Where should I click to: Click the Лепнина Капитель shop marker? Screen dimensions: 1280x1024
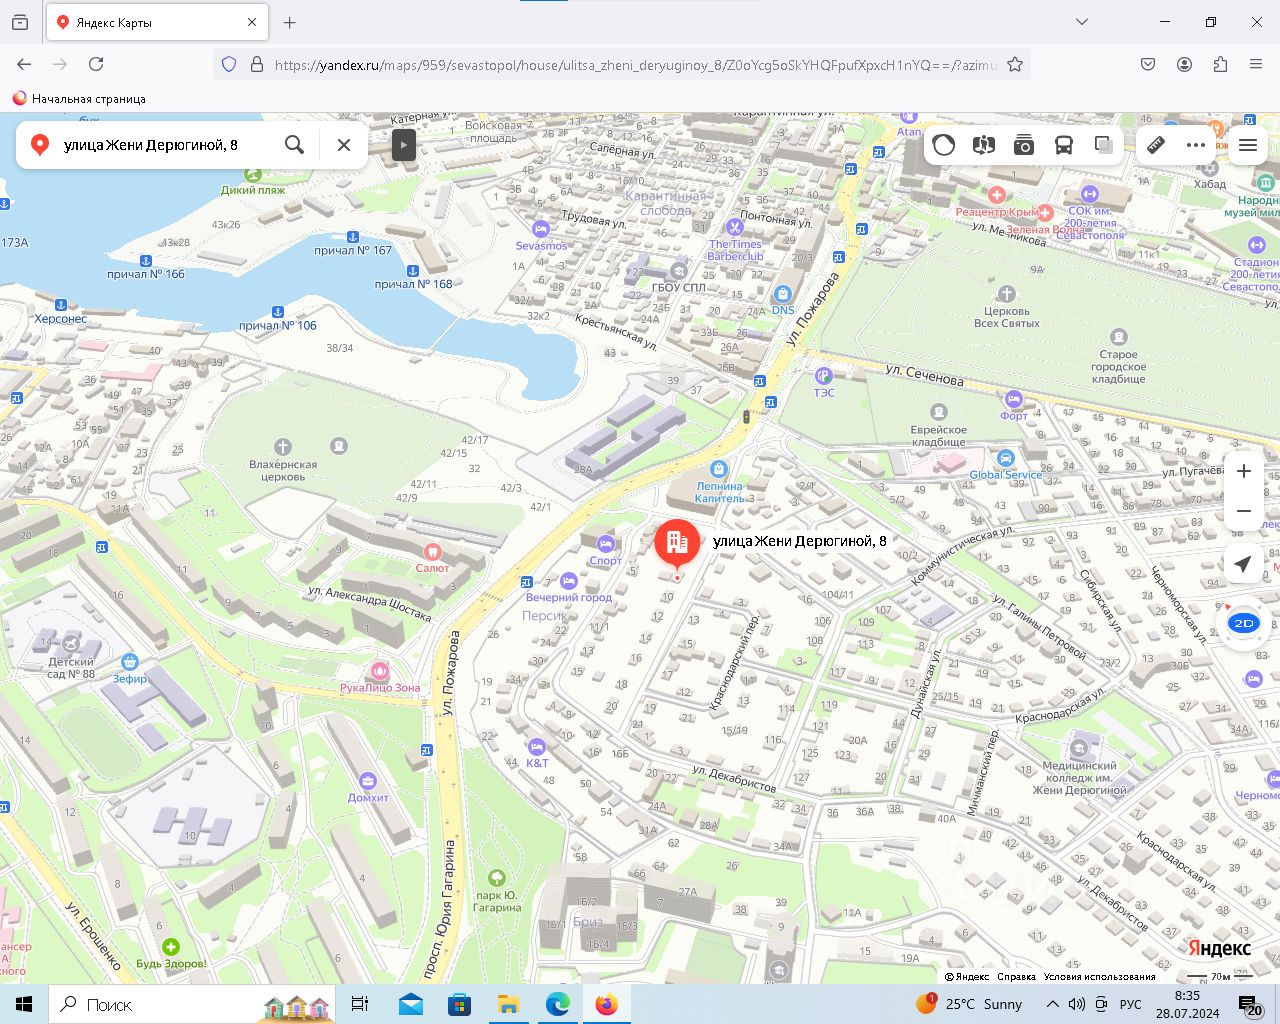(x=718, y=469)
